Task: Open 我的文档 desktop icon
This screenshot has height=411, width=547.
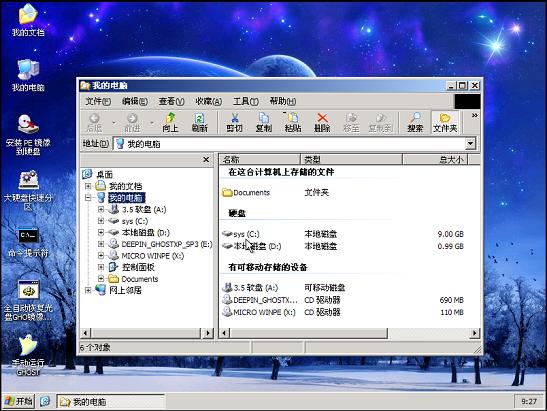Action: point(28,20)
